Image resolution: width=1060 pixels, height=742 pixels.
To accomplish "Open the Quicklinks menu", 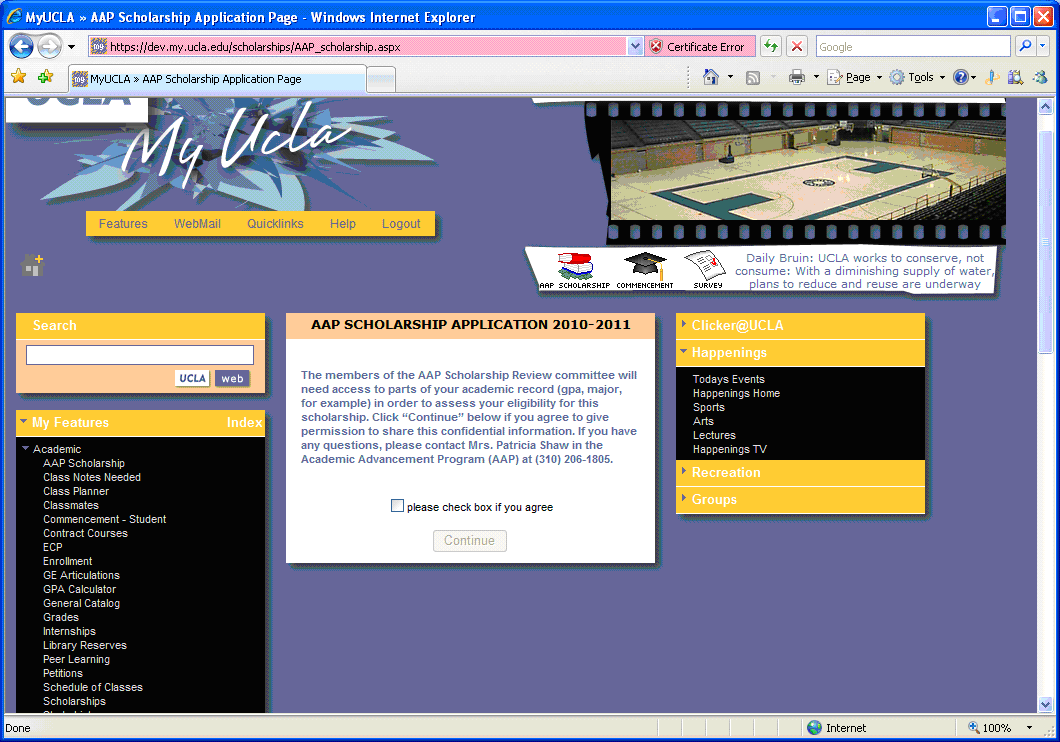I will (275, 224).
